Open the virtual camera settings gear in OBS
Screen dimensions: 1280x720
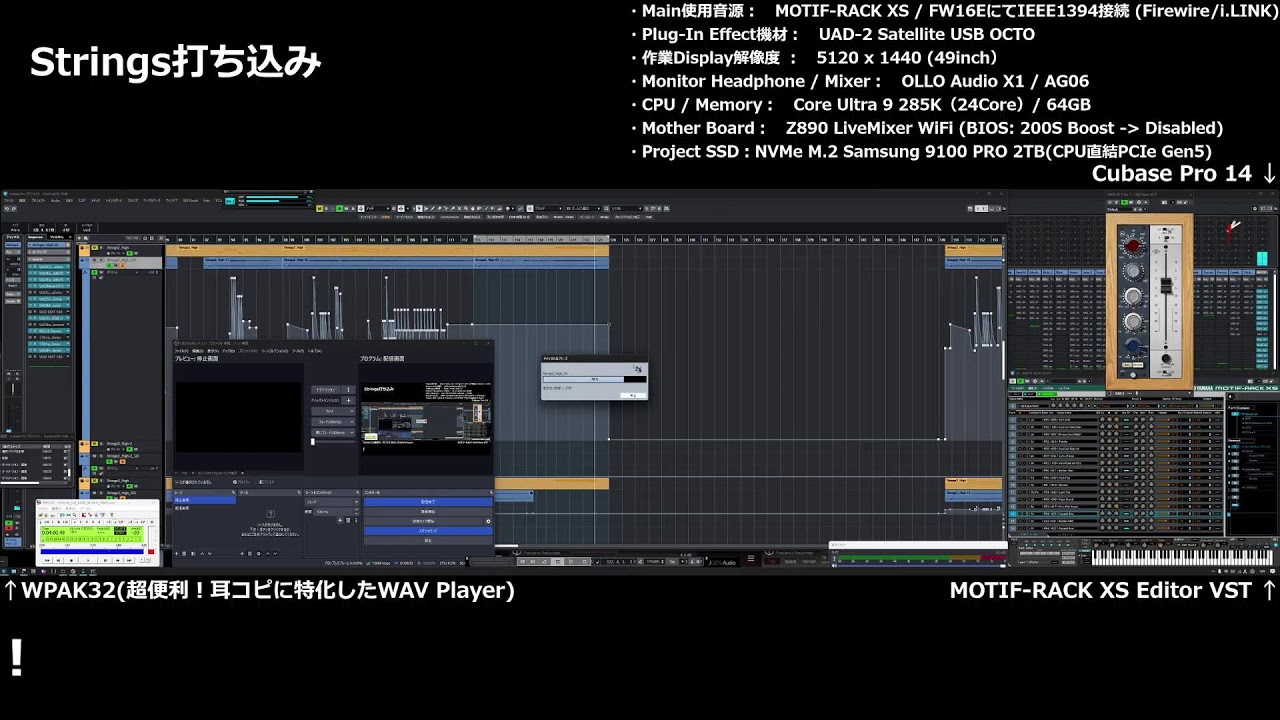point(488,521)
